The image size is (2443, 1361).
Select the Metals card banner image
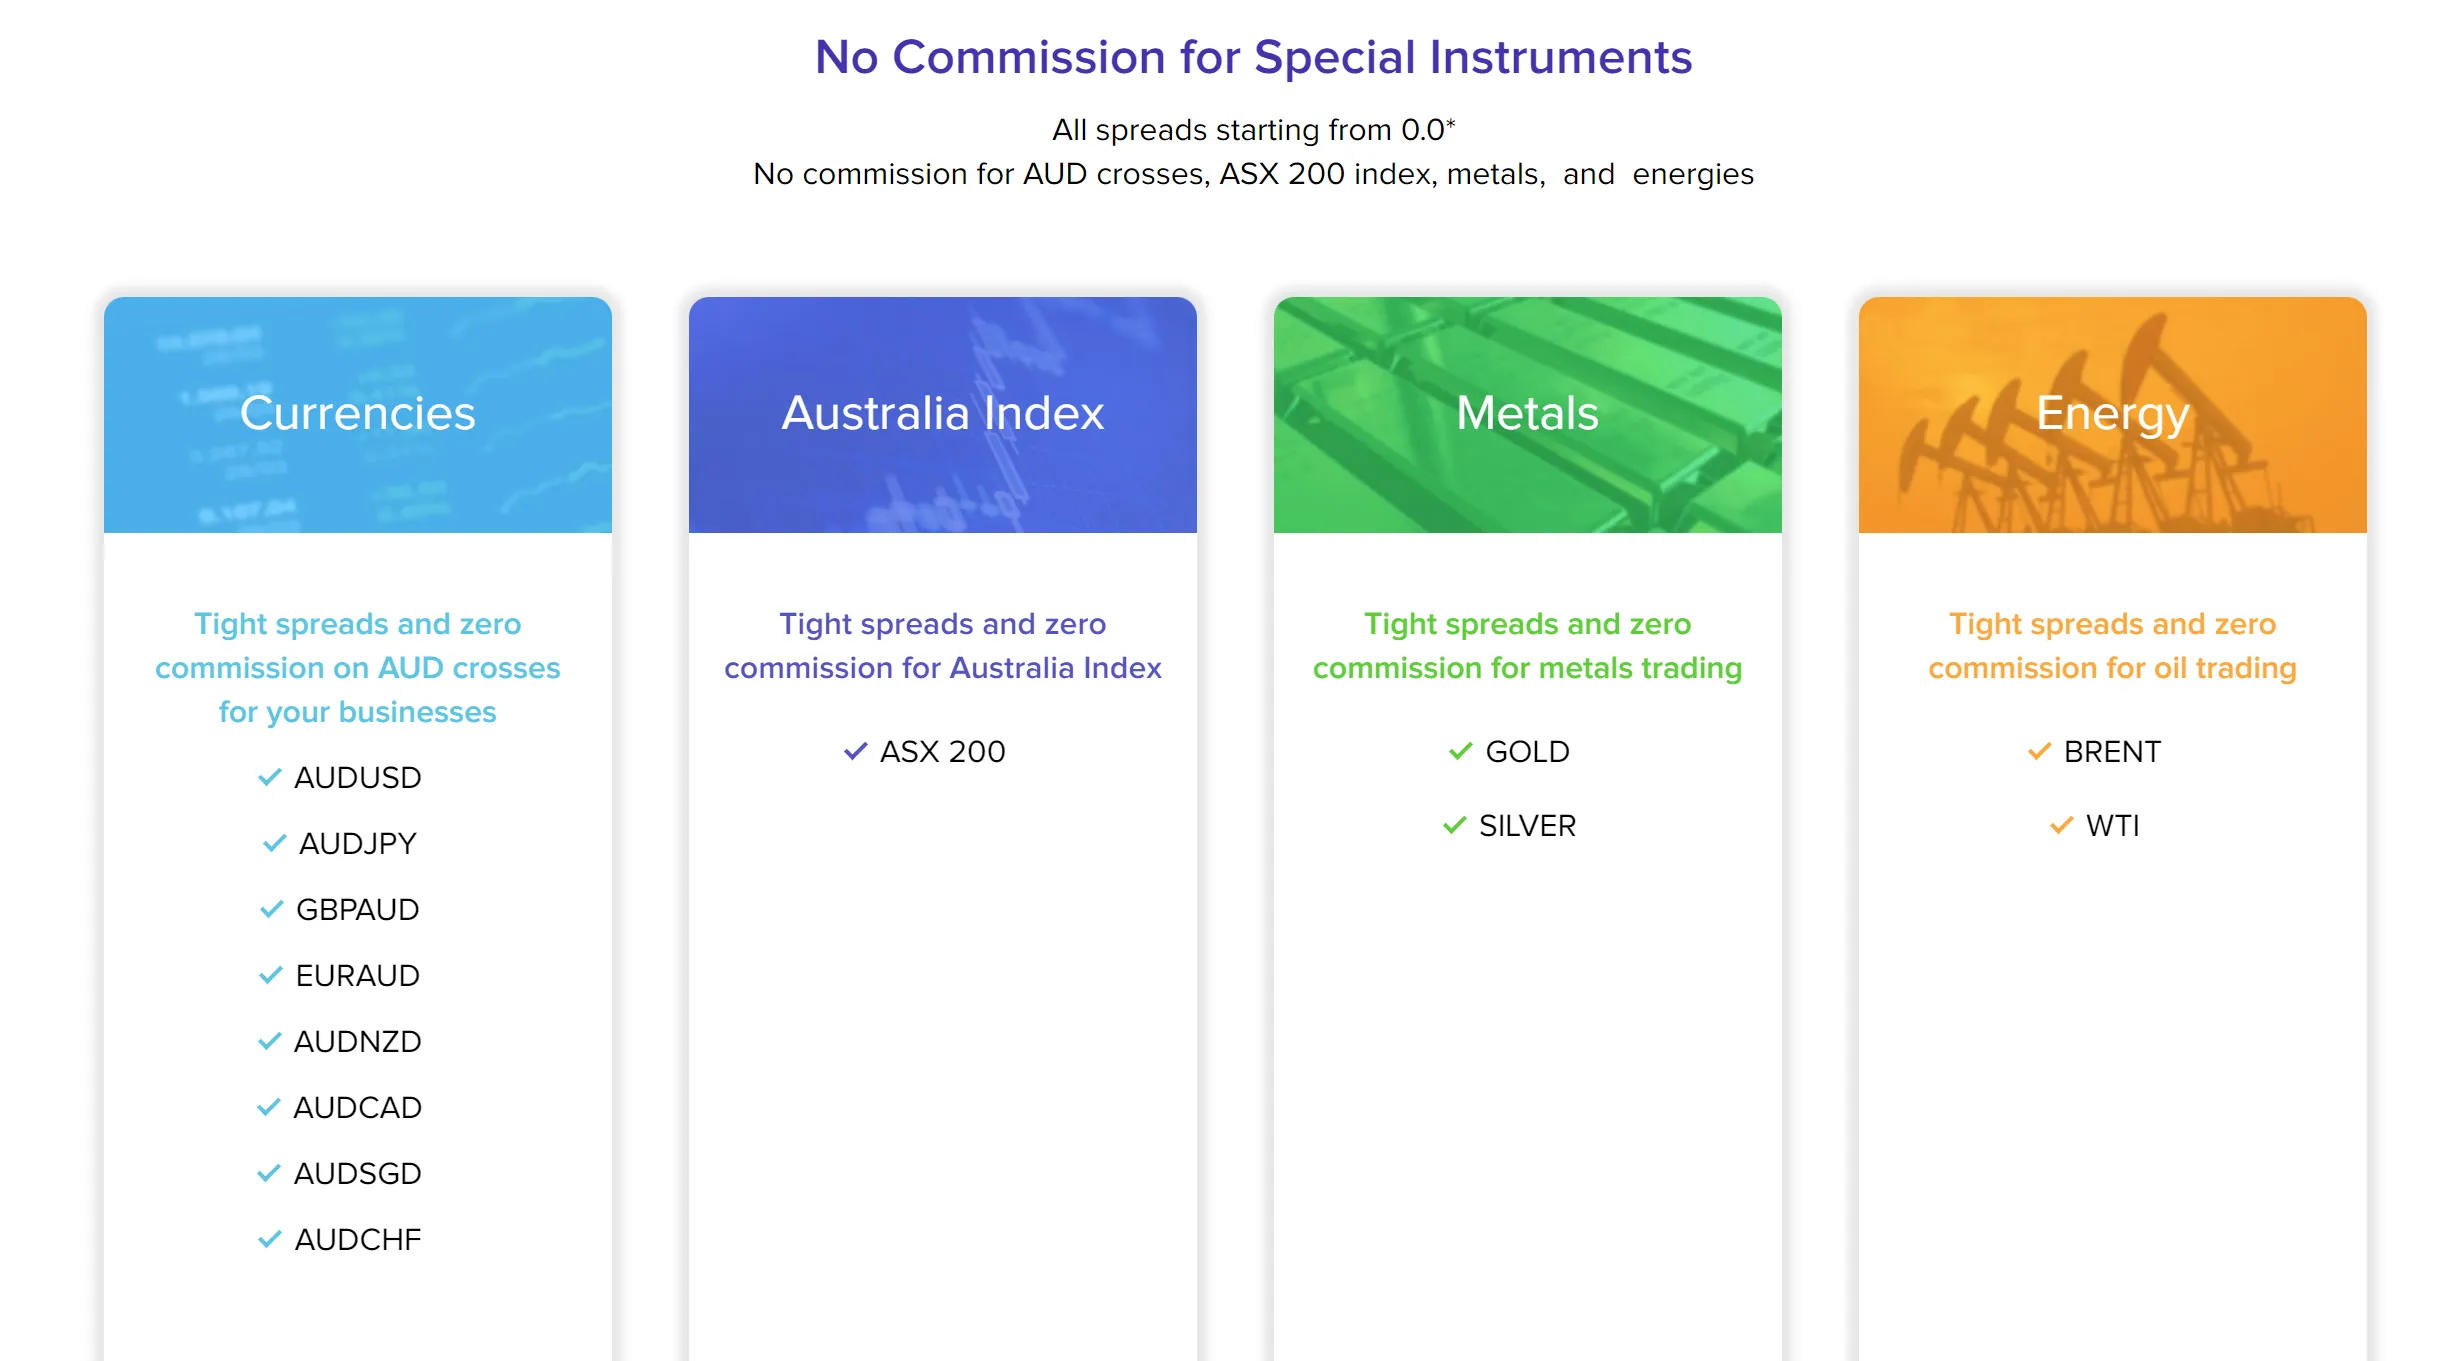[1528, 415]
